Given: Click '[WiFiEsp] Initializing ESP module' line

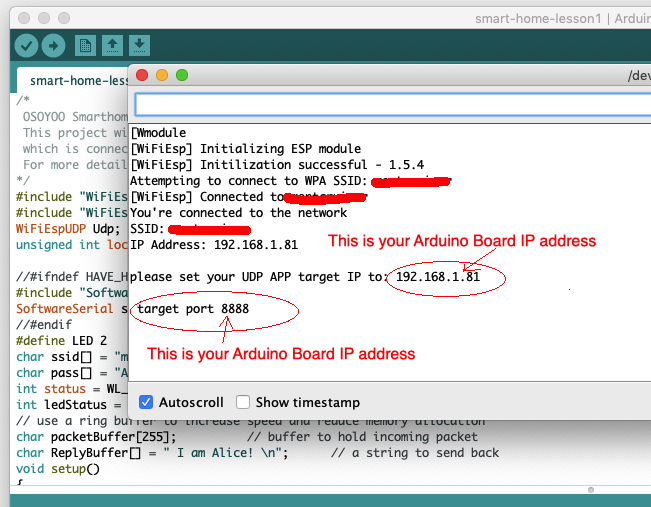Looking at the screenshot, I should click(x=246, y=149).
